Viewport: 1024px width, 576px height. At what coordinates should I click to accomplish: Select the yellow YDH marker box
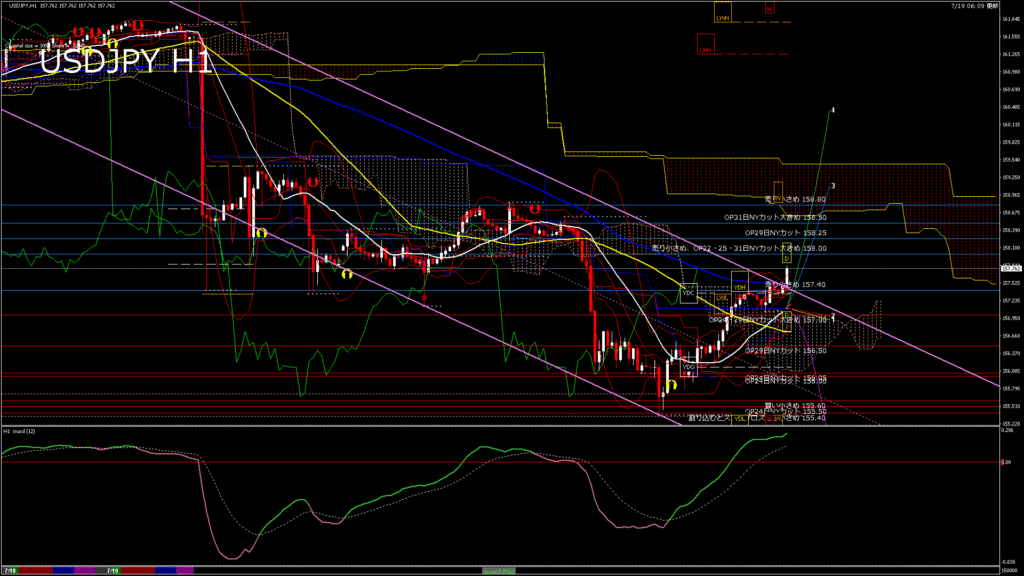739,282
